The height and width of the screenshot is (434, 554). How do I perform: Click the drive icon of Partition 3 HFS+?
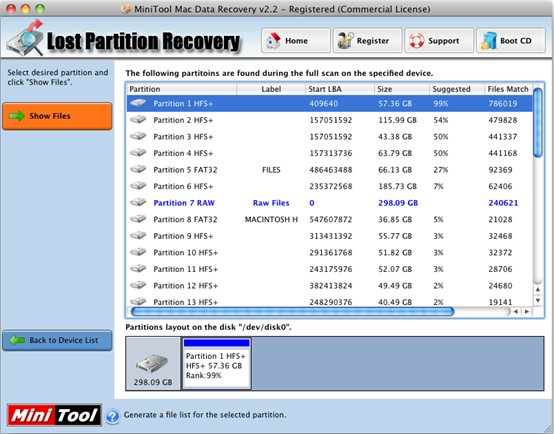[x=138, y=136]
